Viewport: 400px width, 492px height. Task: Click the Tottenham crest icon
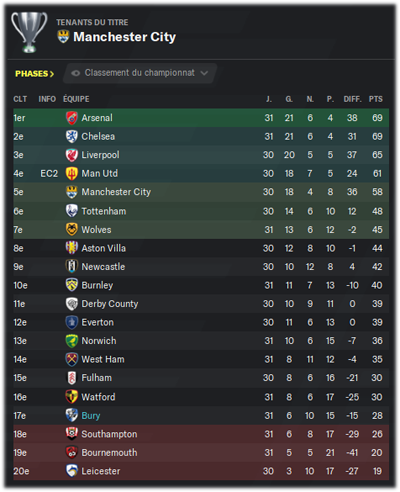pyautogui.click(x=72, y=211)
